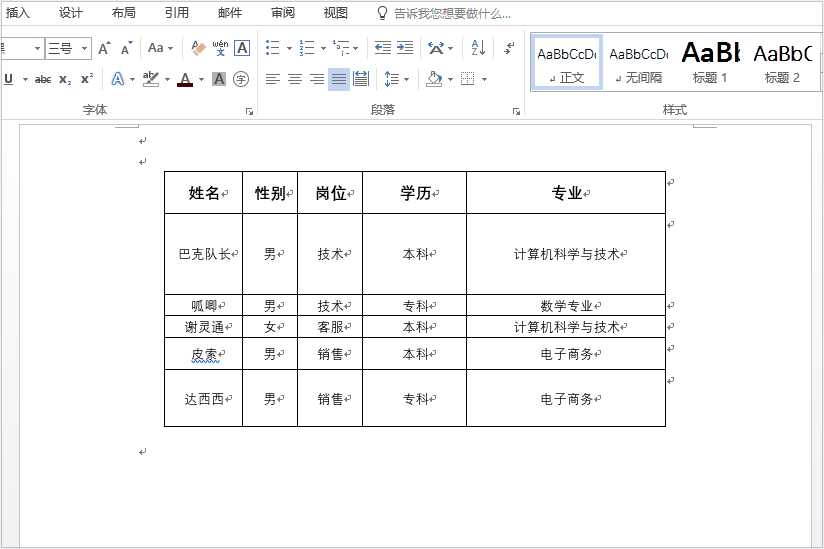Apply the 无间隔 style
Viewport: 824px width, 549px height.
(638, 63)
